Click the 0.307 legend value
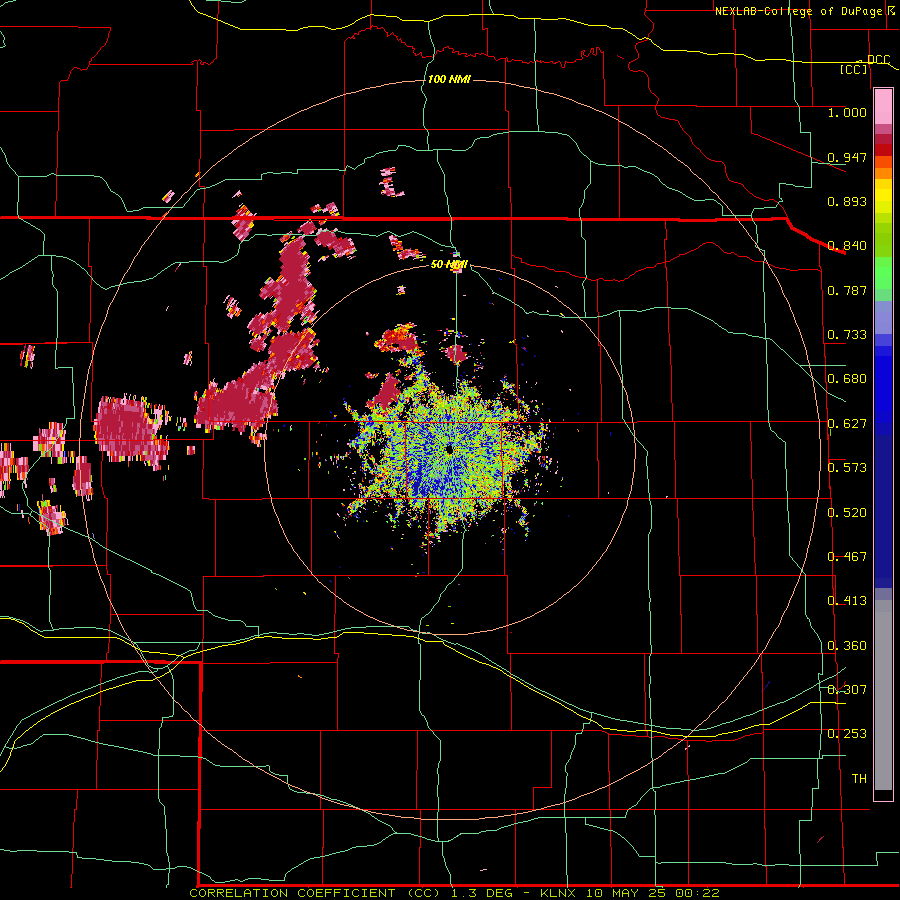 point(847,689)
